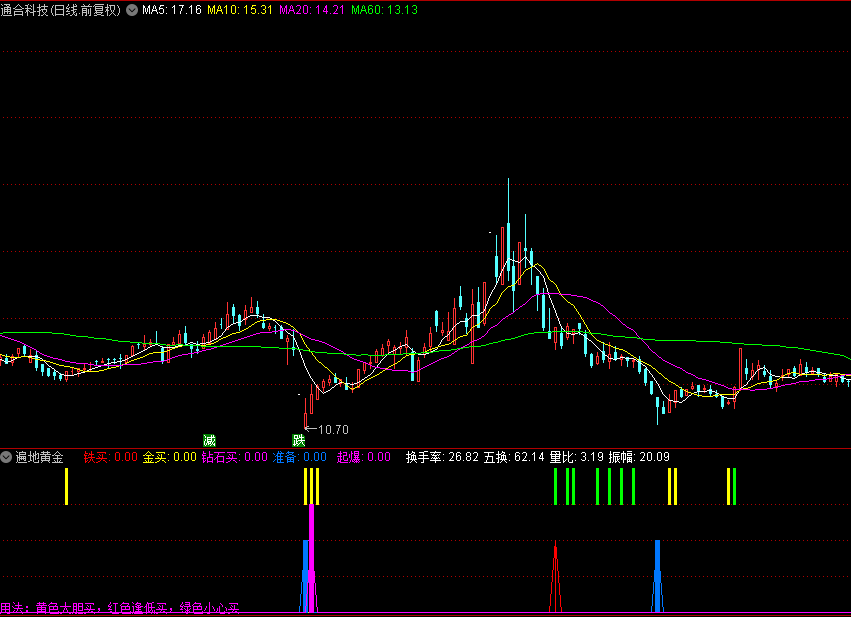Click the 用法 usage note text

pos(120,607)
